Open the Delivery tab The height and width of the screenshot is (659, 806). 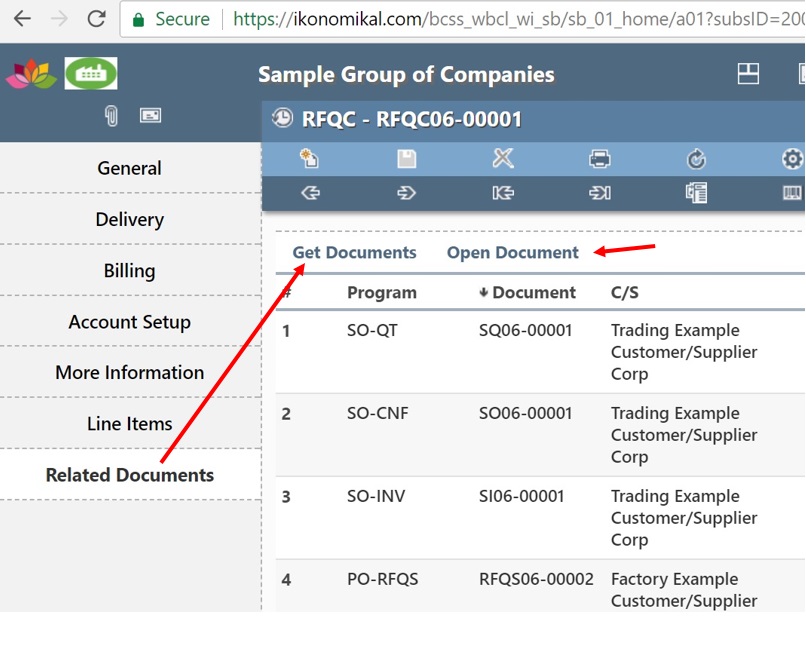coord(130,219)
